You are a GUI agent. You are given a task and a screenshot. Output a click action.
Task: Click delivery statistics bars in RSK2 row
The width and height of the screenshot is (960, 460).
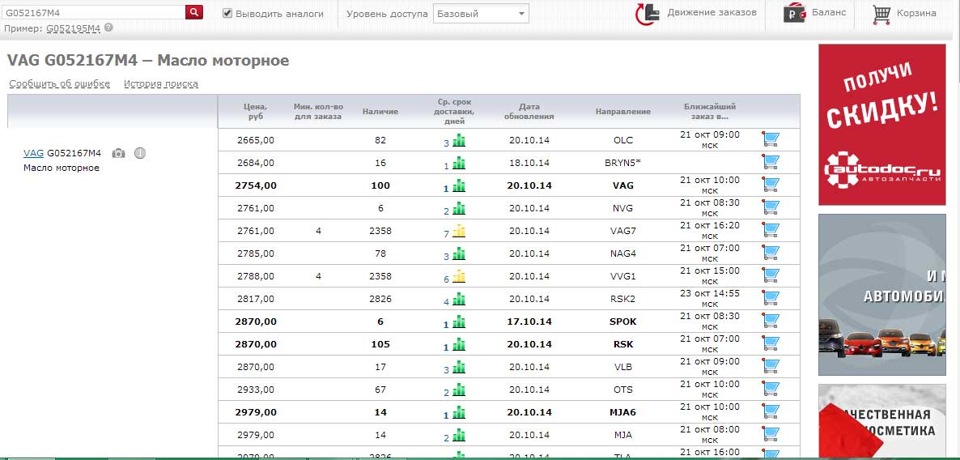459,300
